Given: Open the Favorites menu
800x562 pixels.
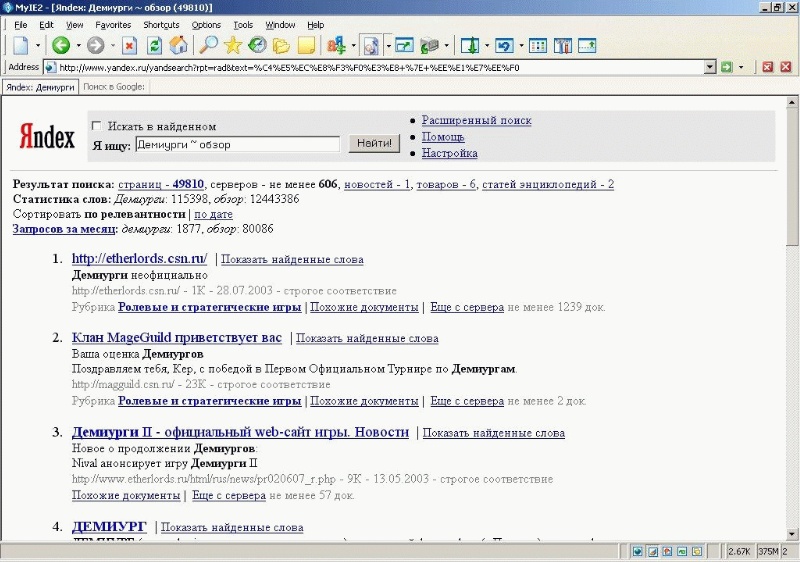Looking at the screenshot, I should (x=113, y=24).
